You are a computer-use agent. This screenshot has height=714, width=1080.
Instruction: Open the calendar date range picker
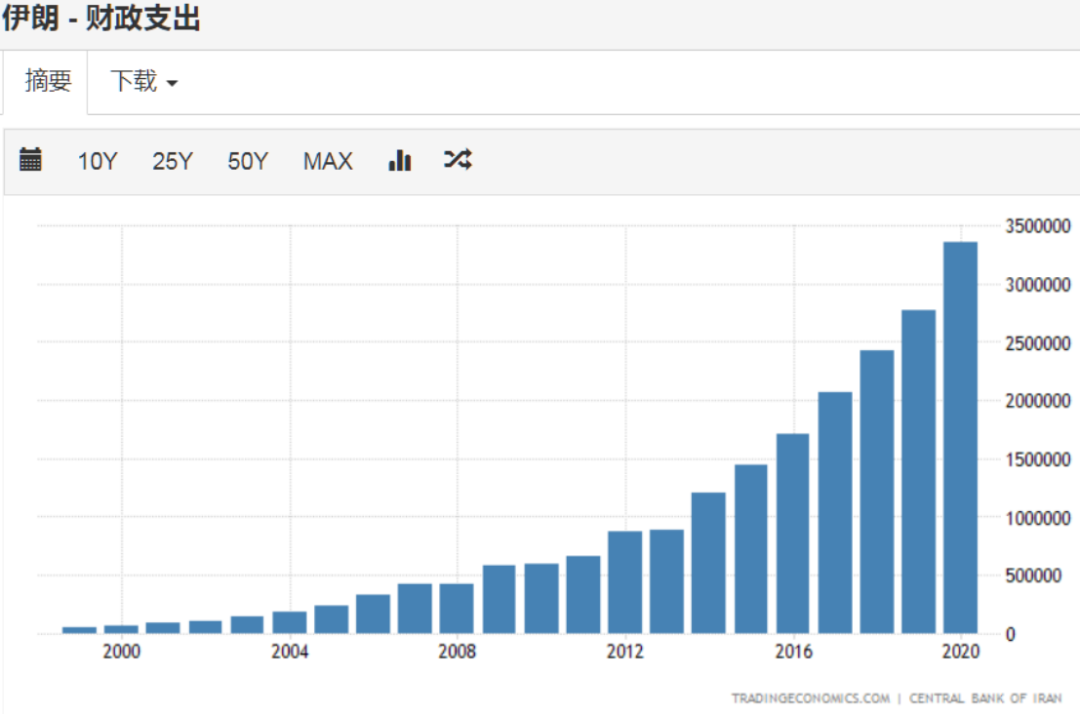(x=30, y=160)
